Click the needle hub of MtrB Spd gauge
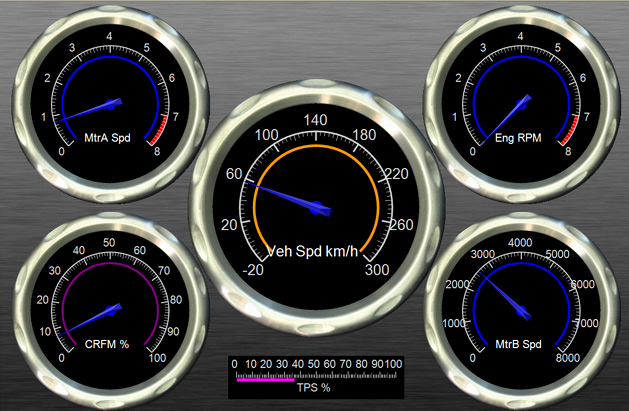 522,310
